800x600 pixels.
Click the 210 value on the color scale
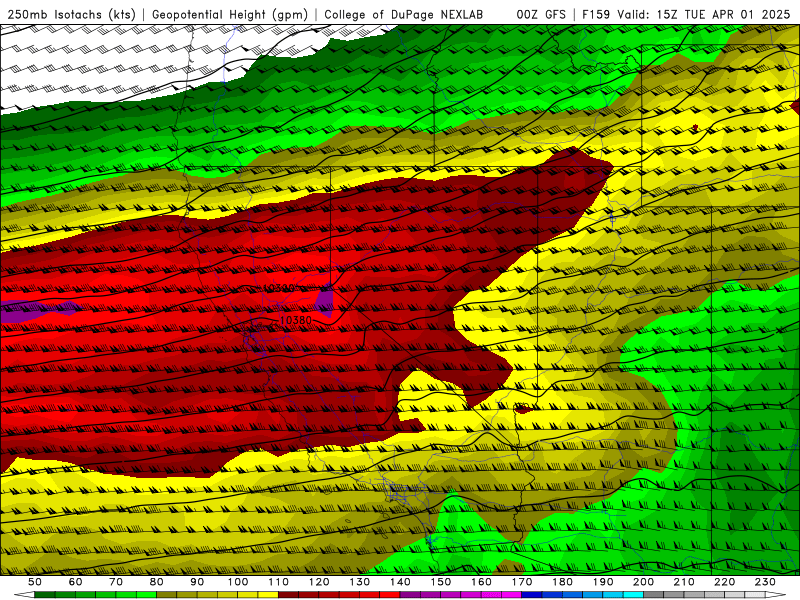(x=685, y=582)
